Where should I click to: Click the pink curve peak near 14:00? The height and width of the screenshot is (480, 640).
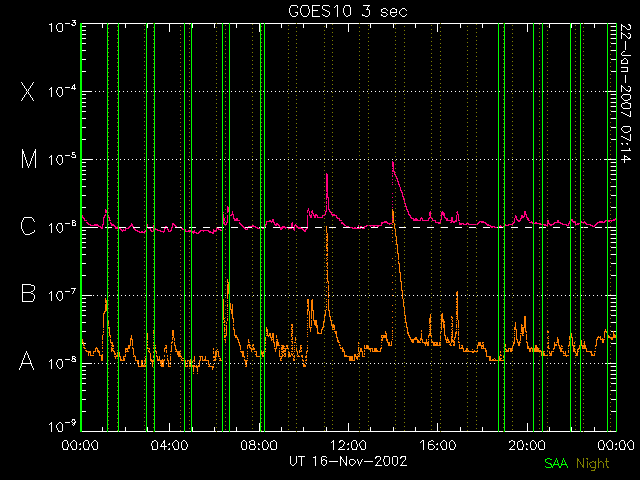pyautogui.click(x=393, y=163)
